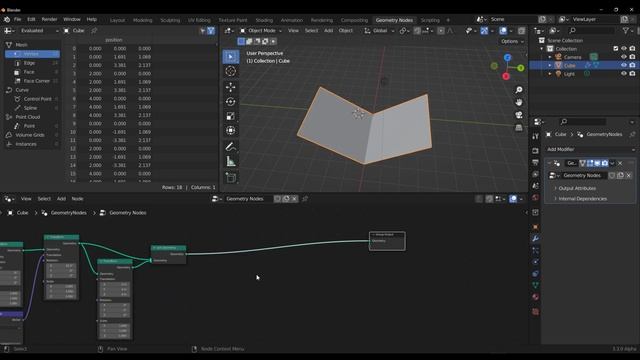The height and width of the screenshot is (360, 640).
Task: Toggle spreadsheet selected-only filter icon
Action: coord(202,31)
